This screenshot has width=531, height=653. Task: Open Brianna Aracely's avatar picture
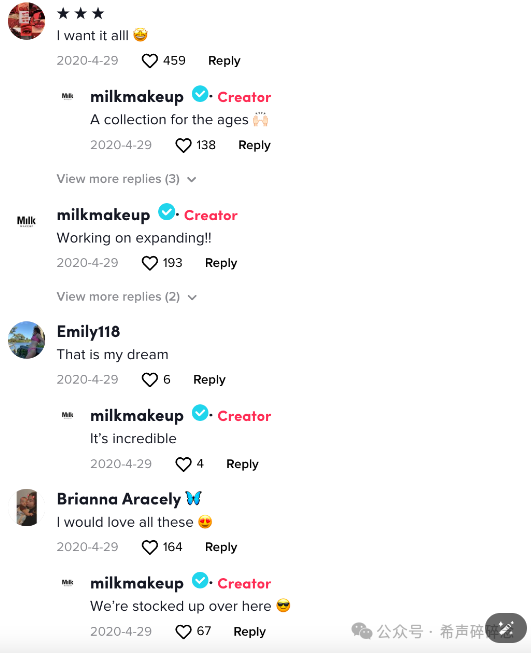point(27,507)
